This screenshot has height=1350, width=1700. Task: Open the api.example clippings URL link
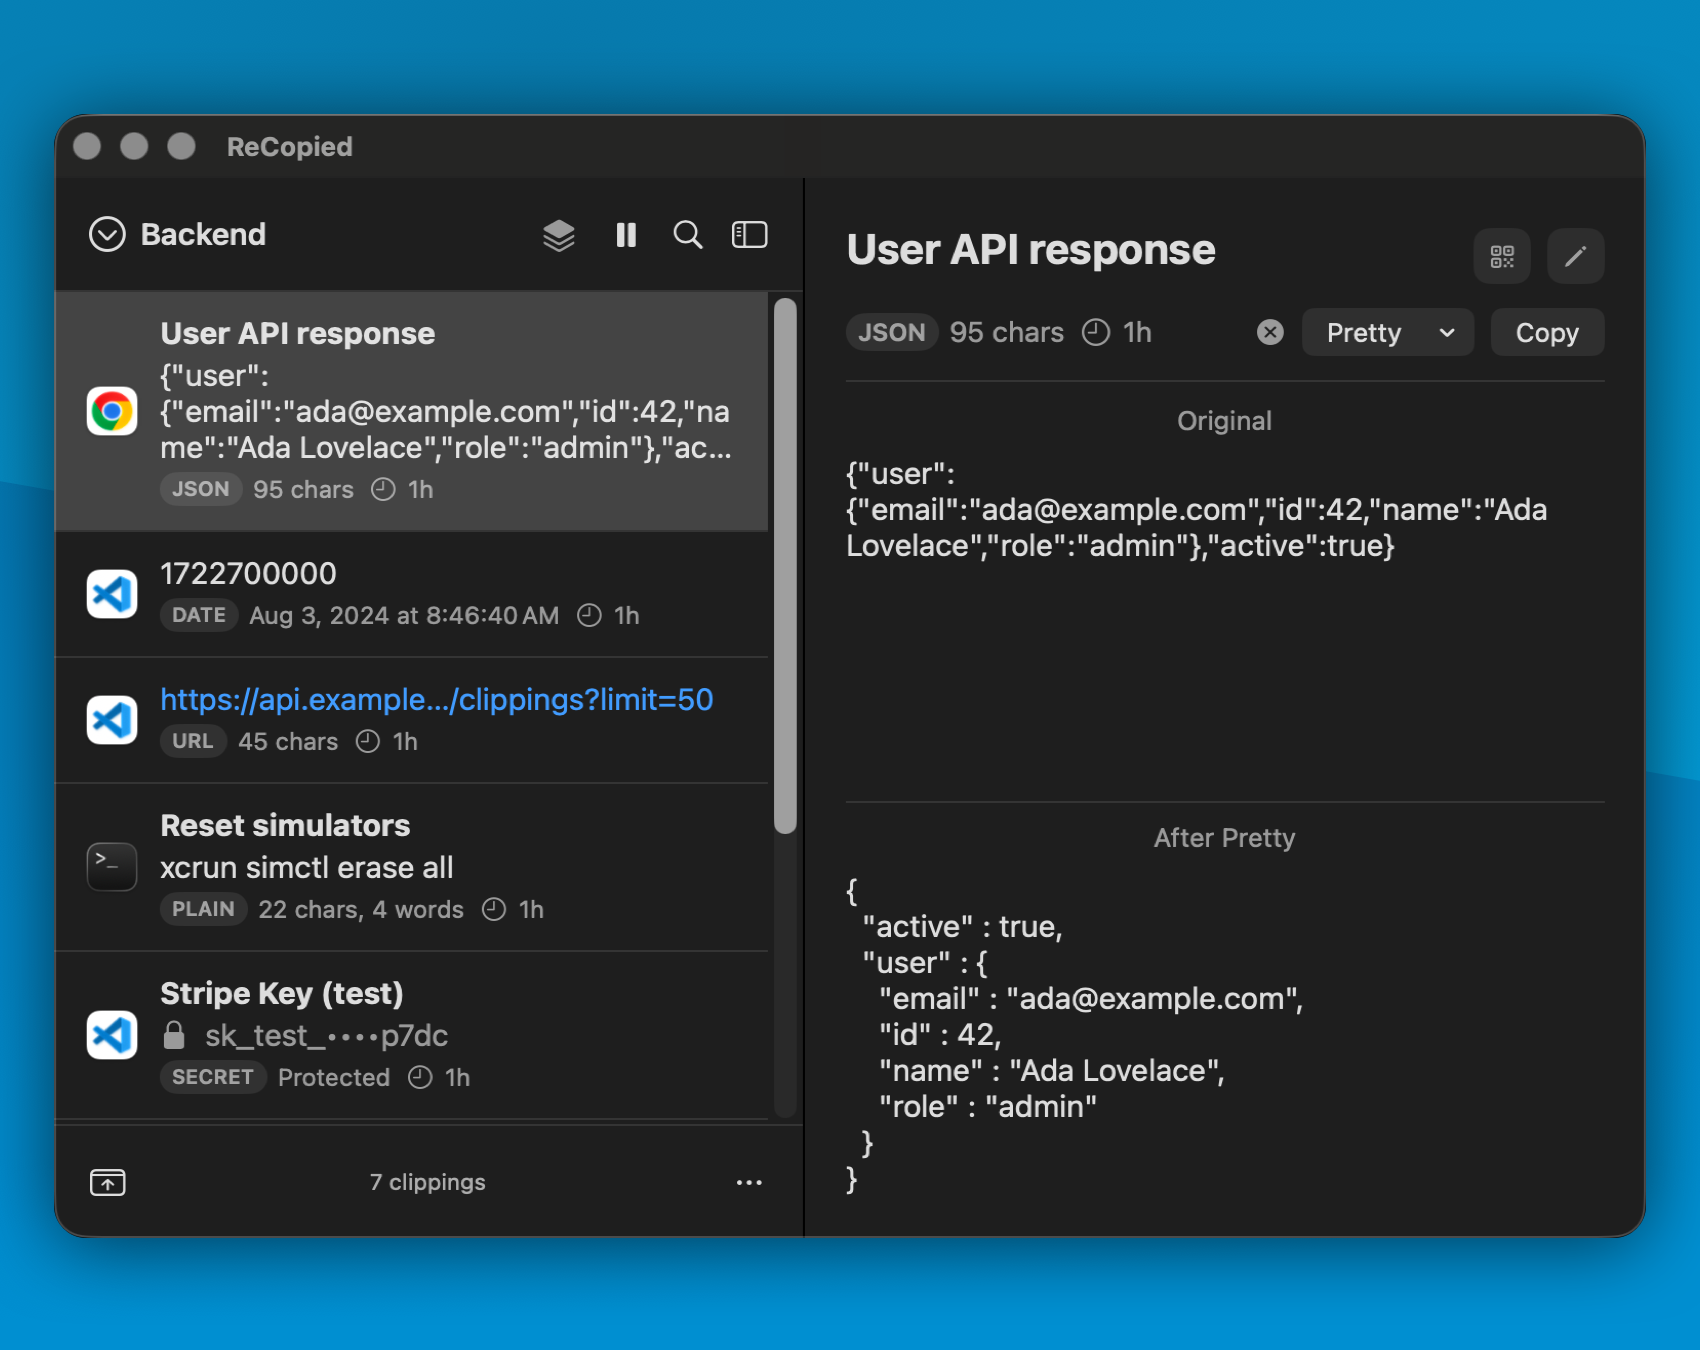[437, 699]
